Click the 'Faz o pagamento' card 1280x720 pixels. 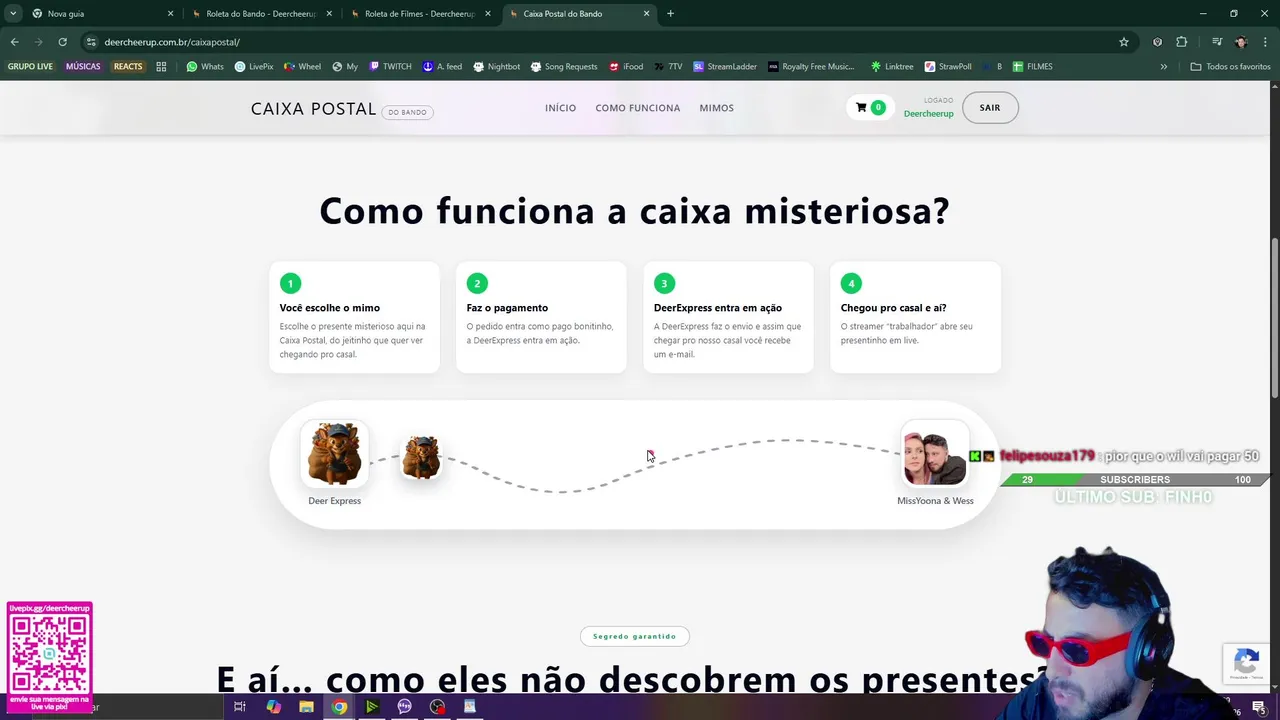541,317
